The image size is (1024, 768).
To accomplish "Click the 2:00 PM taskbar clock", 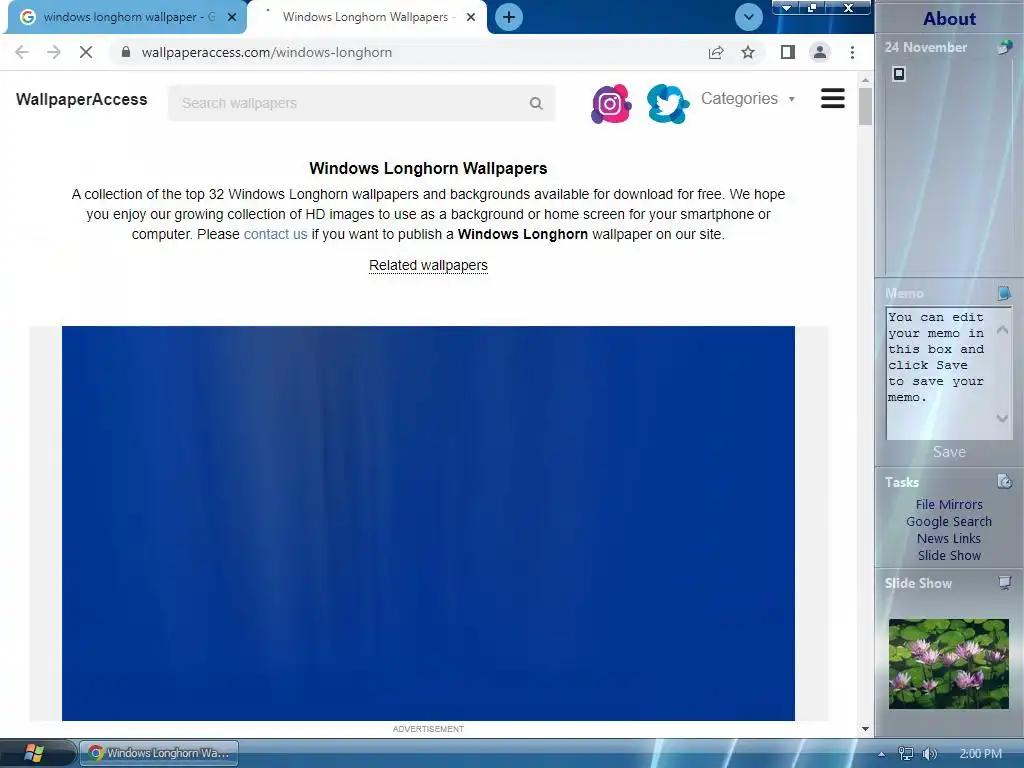I will click(x=980, y=754).
